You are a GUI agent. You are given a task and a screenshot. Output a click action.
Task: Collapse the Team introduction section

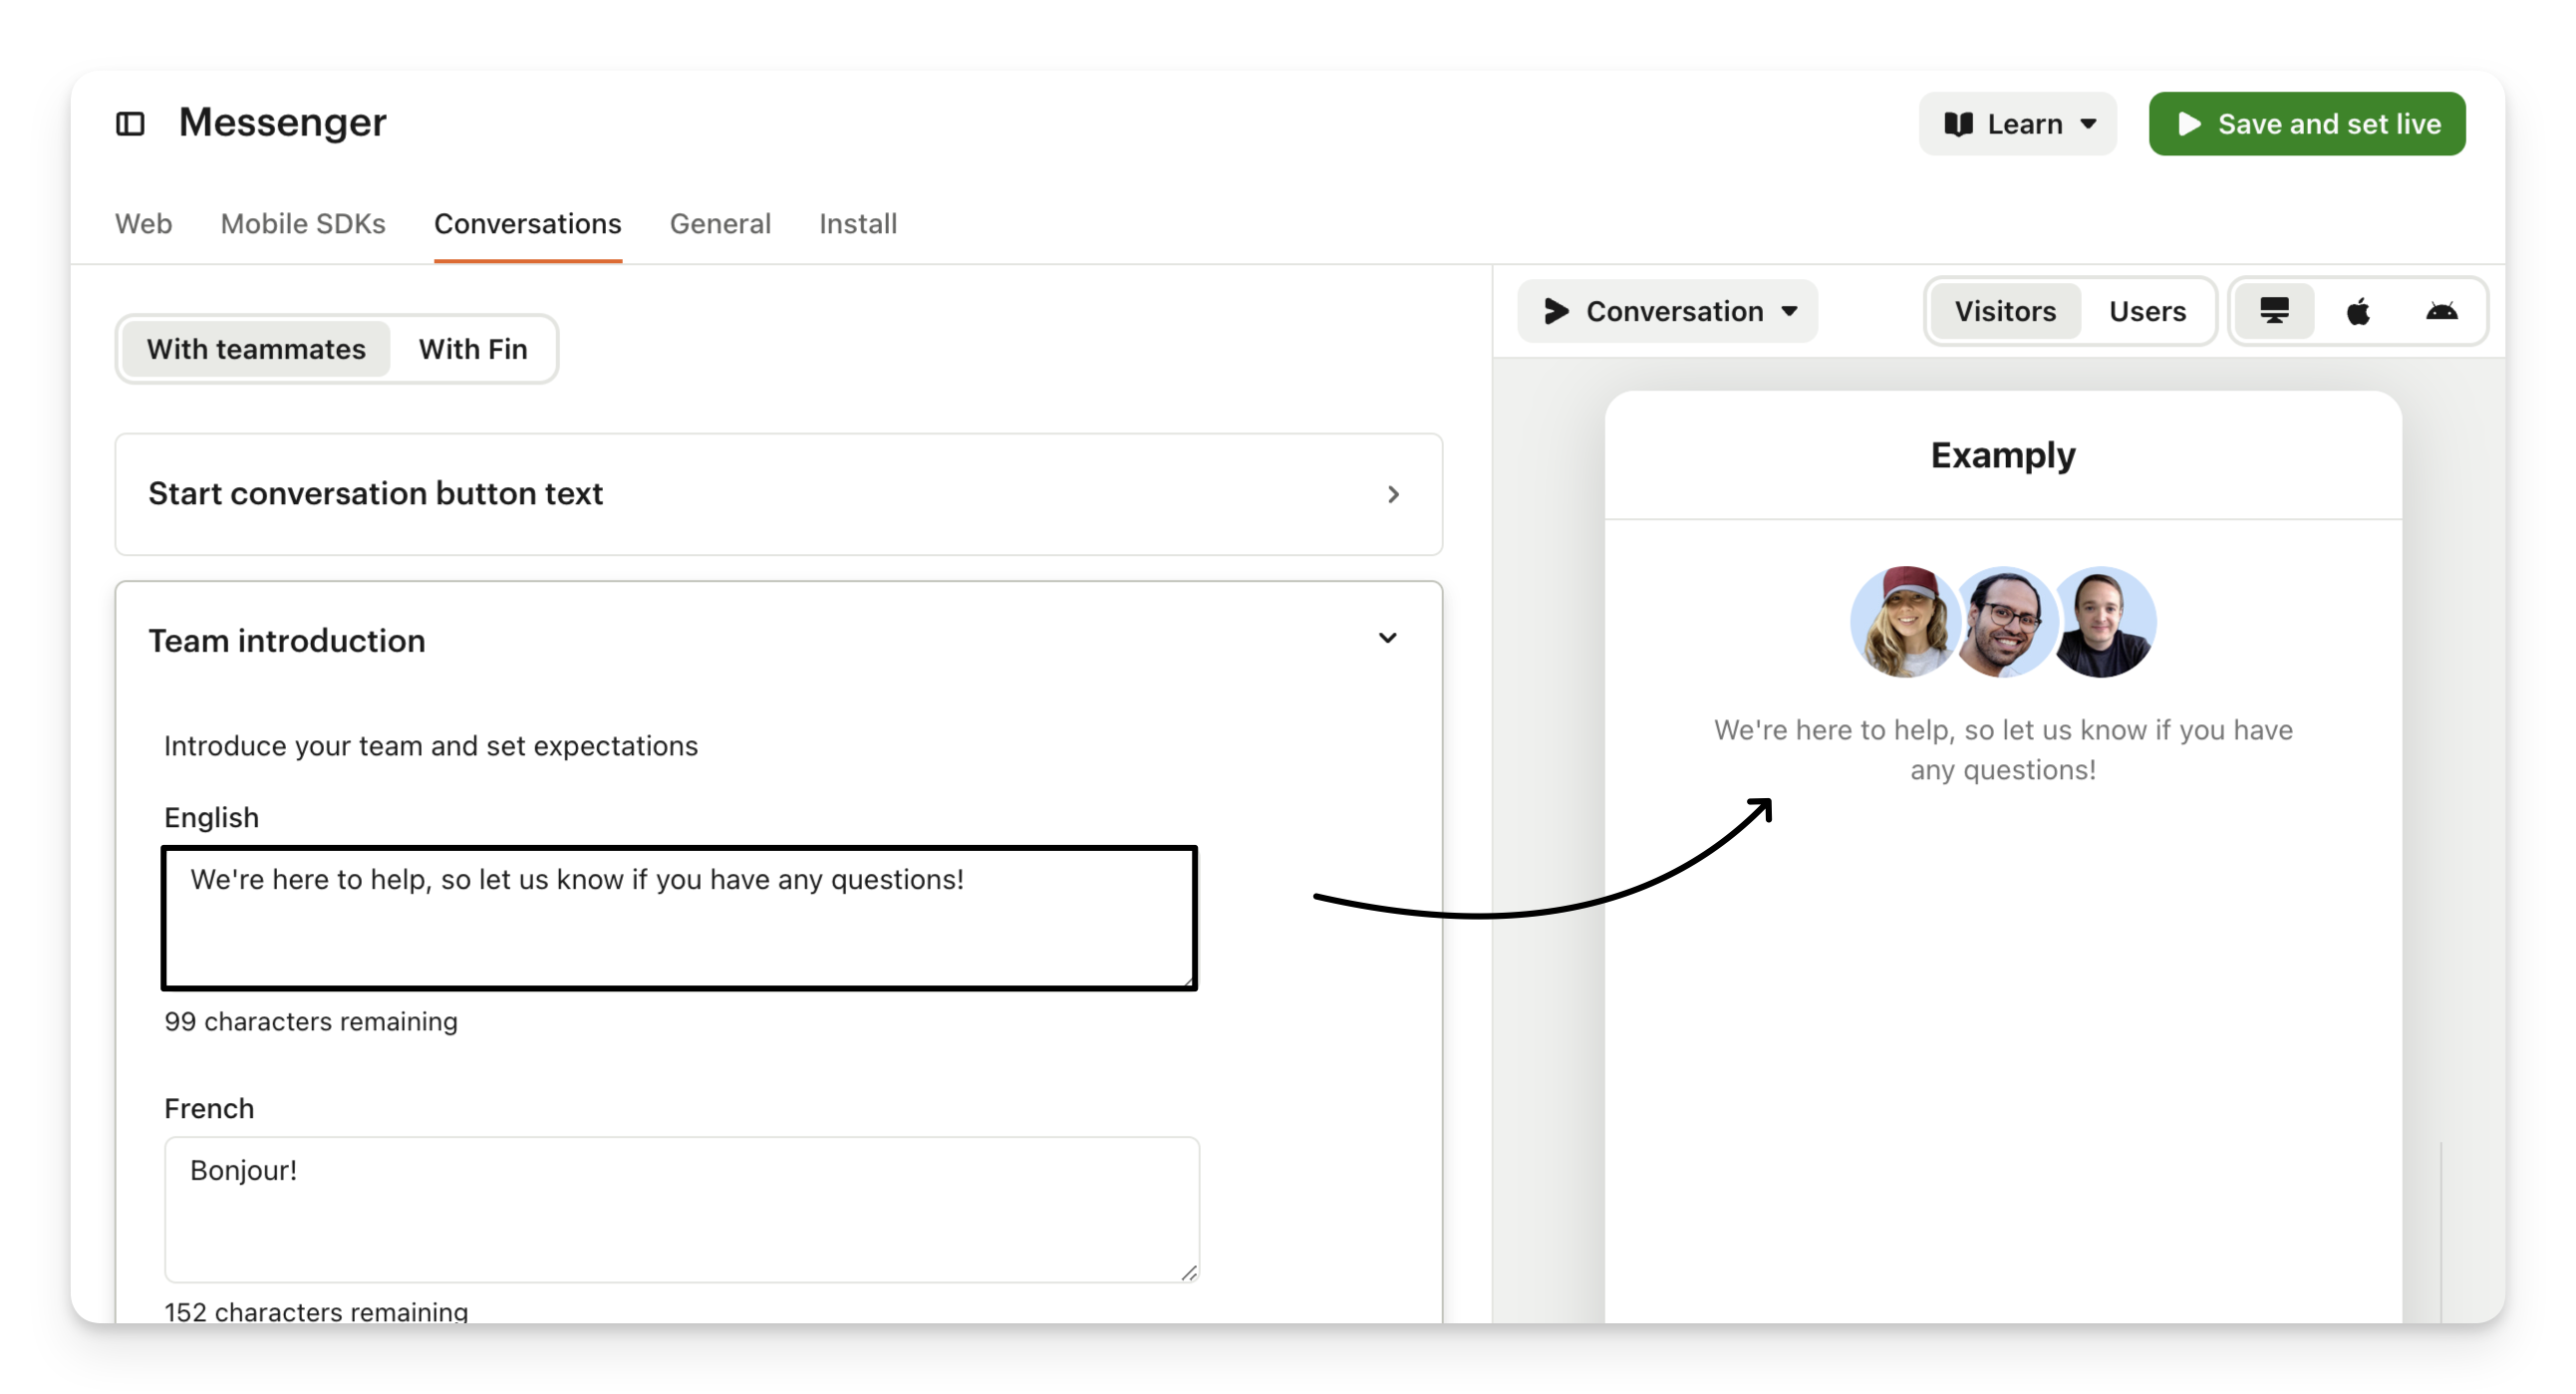[x=1387, y=639]
